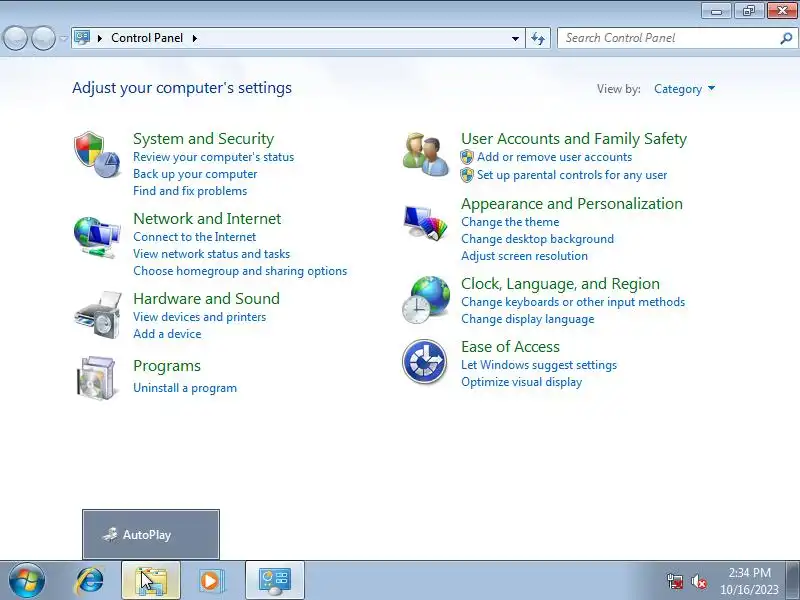800x600 pixels.
Task: Open the Ease of Access category link
Action: 510,346
